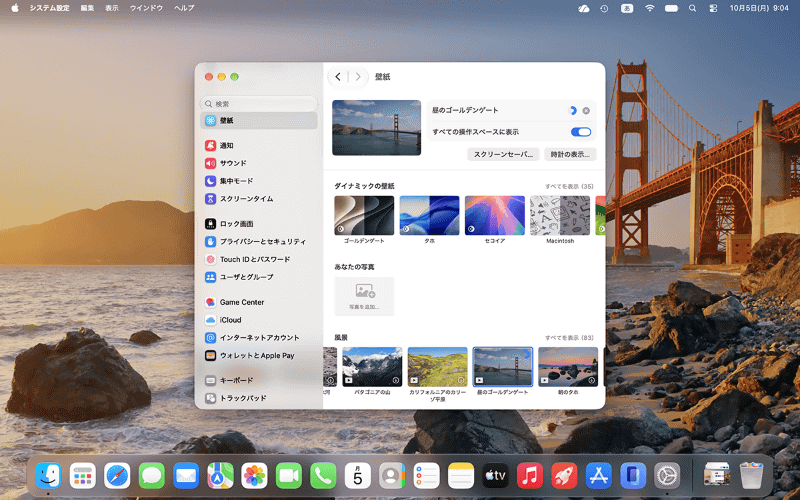The width and height of the screenshot is (800, 500).
Task: Open インターネットアカウント in the sidebar
Action: pos(259,338)
